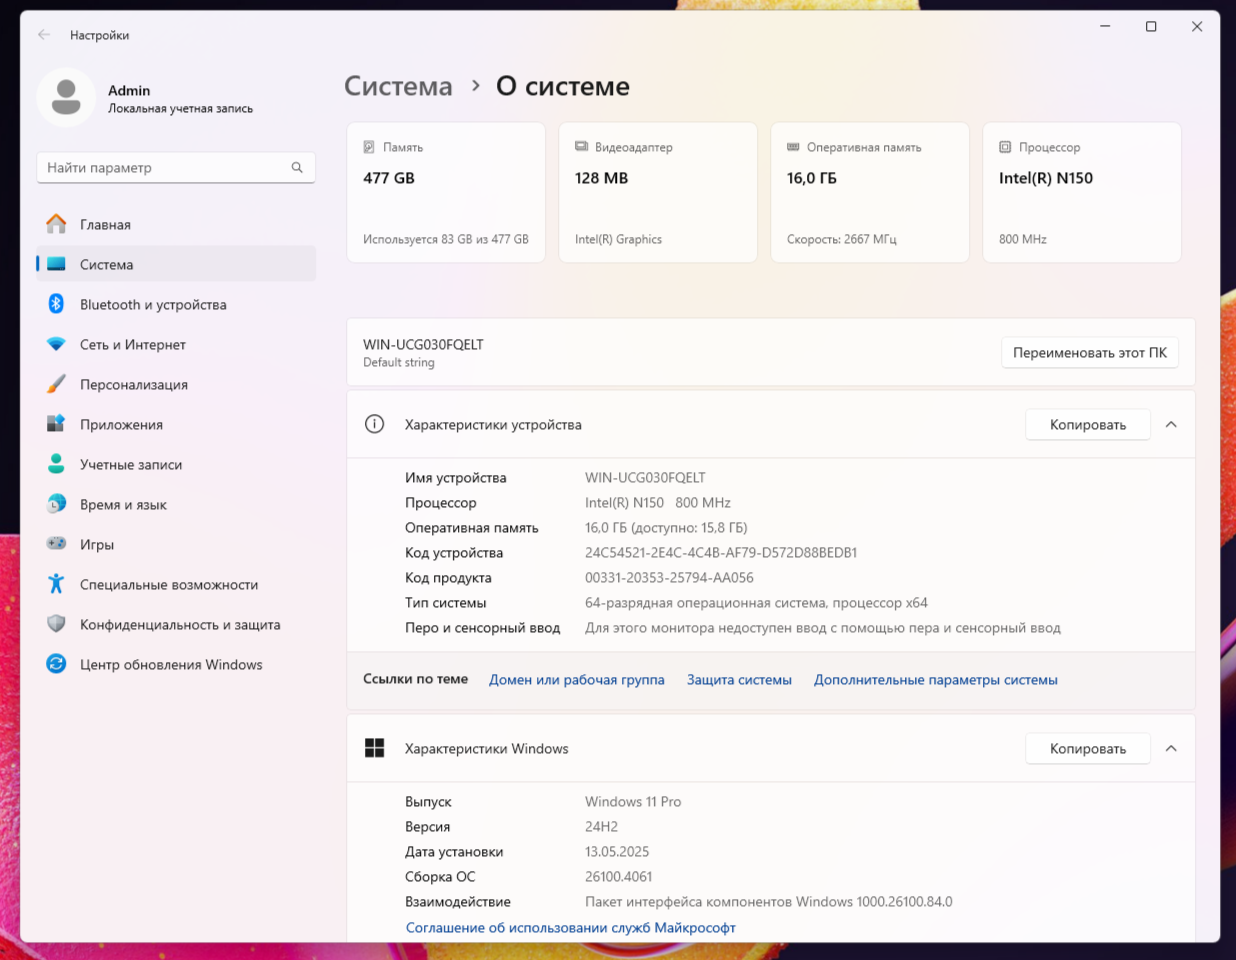
Task: Click the install date 13.05.2025
Action: [x=617, y=851]
